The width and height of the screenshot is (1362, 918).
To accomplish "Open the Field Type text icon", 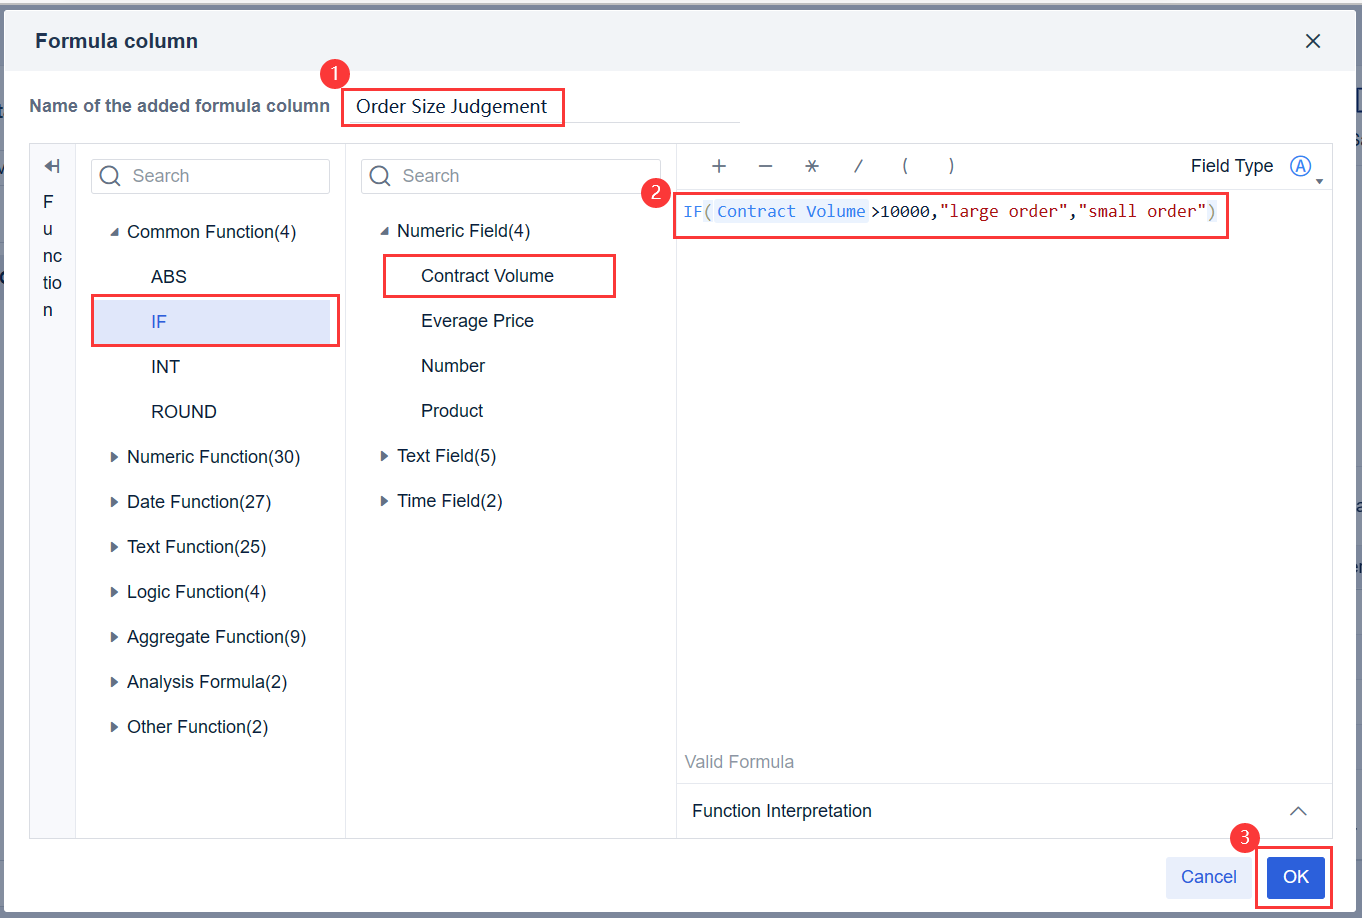I will pyautogui.click(x=1300, y=166).
